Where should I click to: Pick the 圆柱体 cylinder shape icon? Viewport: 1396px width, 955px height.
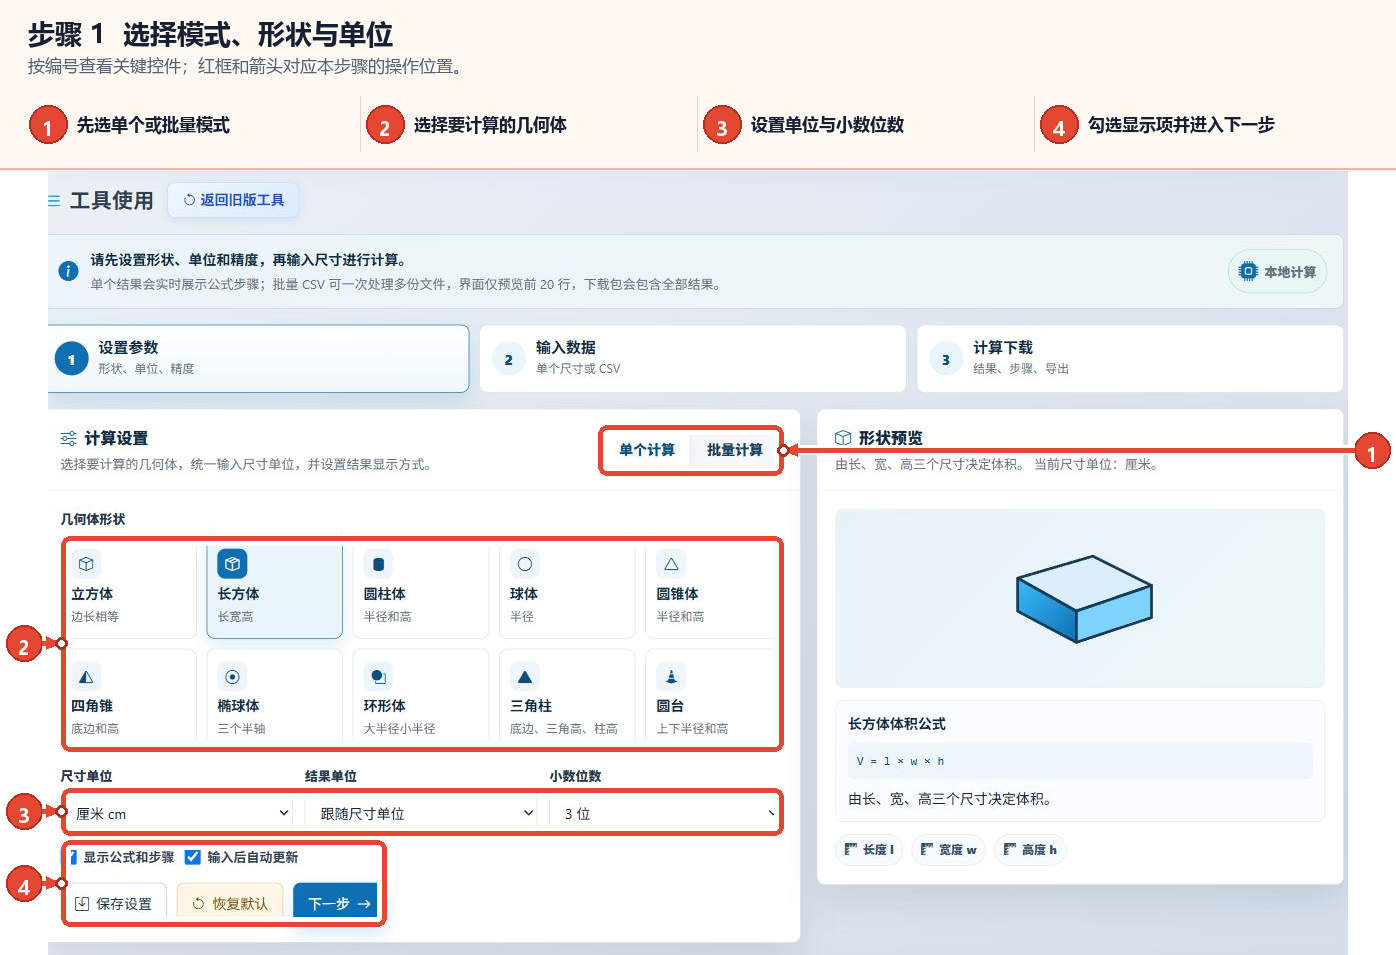tap(378, 564)
